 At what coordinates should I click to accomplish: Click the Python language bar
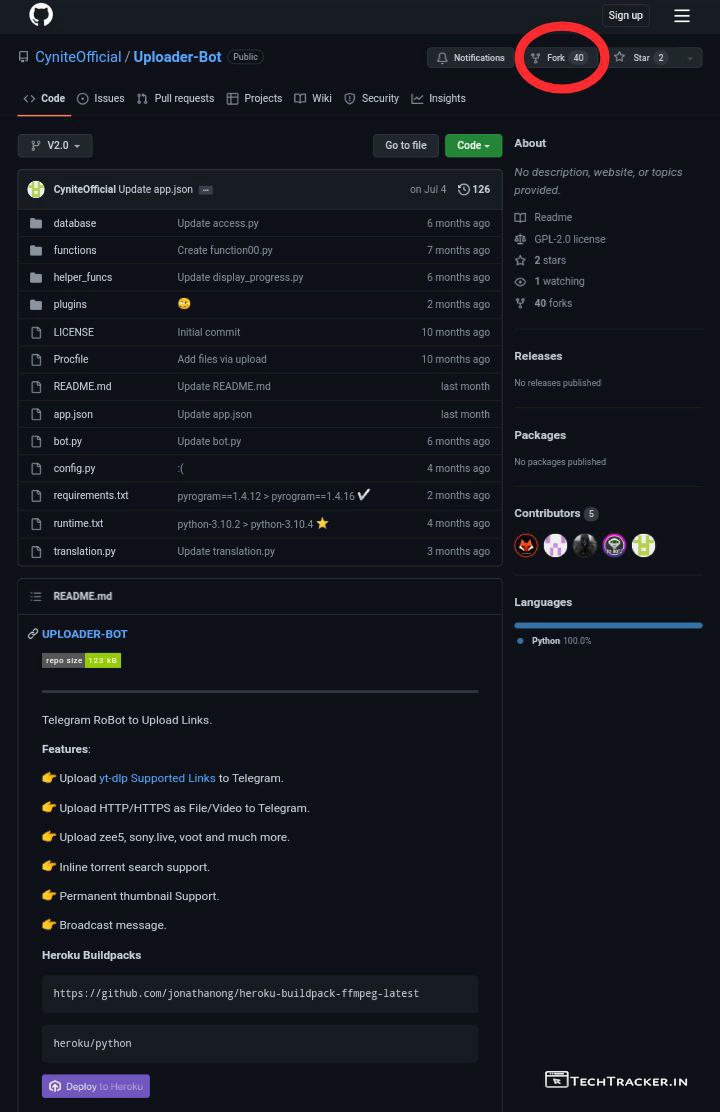tap(608, 625)
